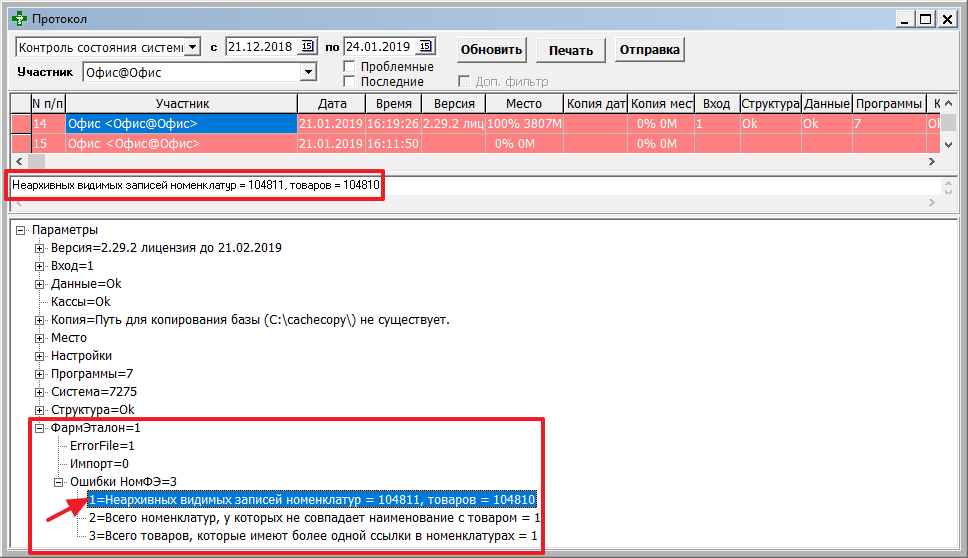Open the end date calendar picker
Screen dimensions: 968x558
click(426, 47)
